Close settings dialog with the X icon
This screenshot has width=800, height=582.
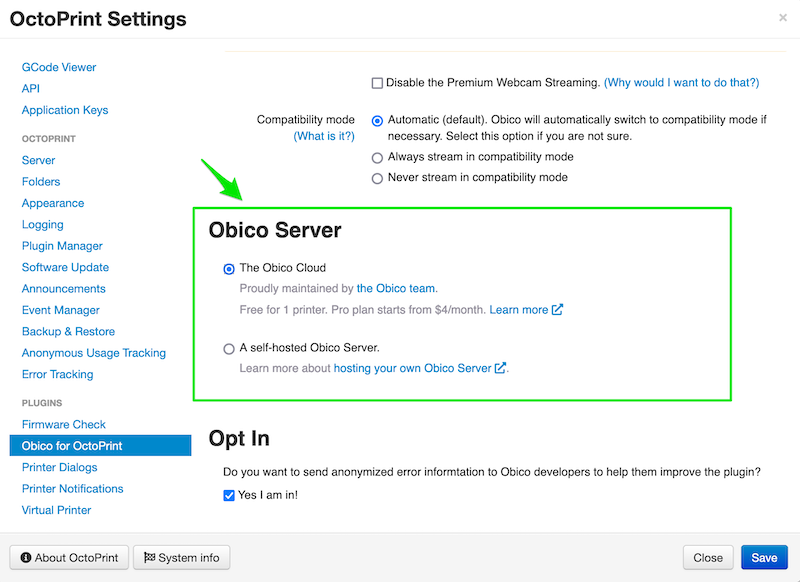click(783, 18)
